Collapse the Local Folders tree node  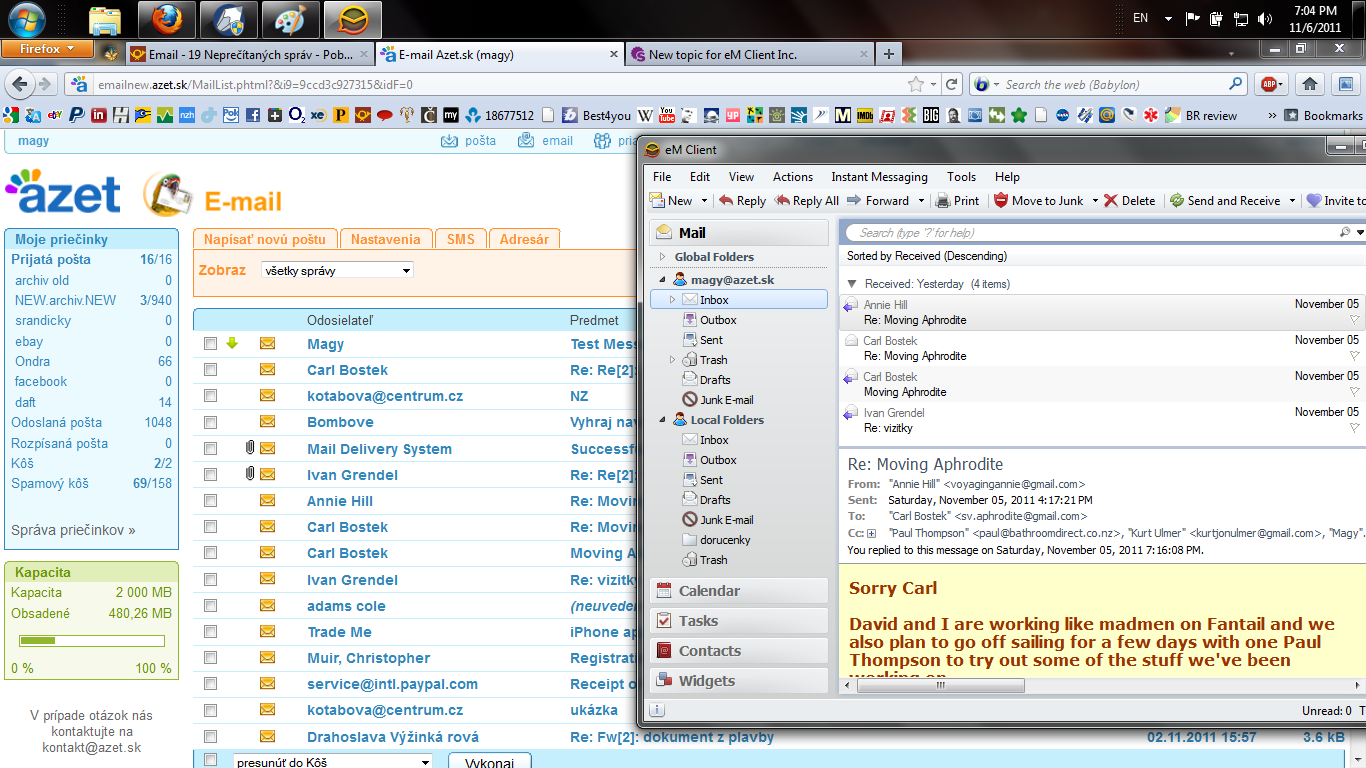click(662, 420)
